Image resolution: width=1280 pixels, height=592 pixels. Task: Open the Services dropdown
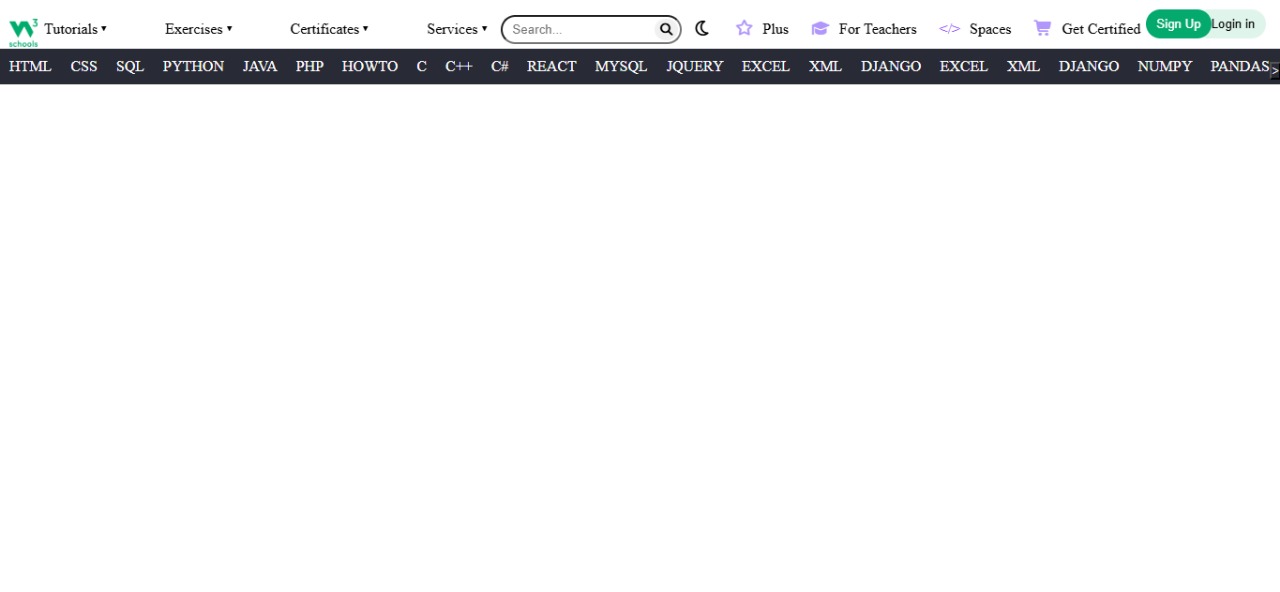pyautogui.click(x=457, y=29)
